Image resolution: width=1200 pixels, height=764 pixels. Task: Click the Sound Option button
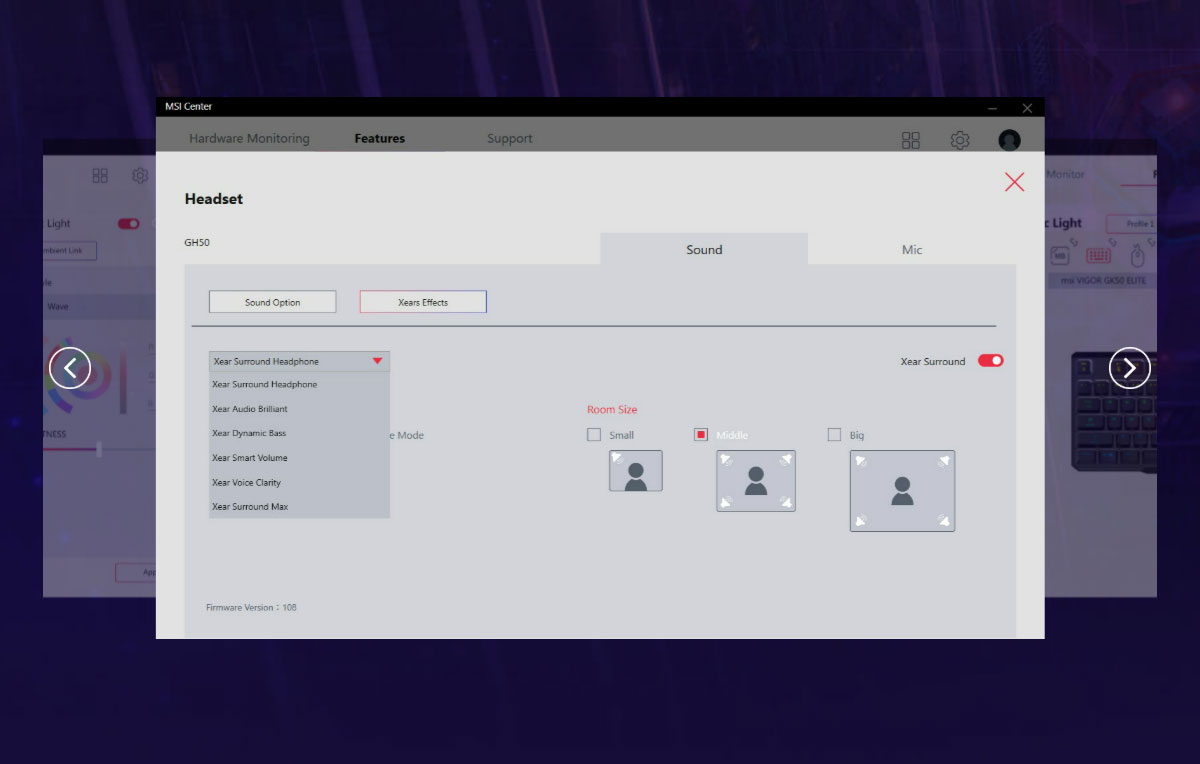pos(272,302)
